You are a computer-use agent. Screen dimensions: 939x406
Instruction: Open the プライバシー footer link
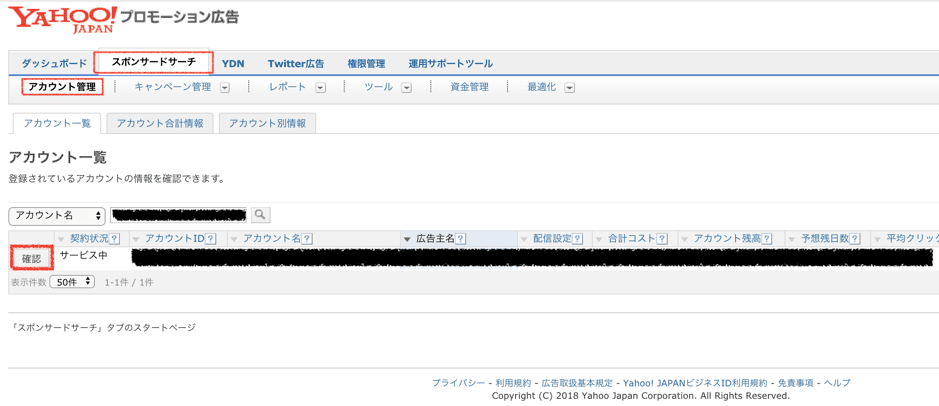458,383
